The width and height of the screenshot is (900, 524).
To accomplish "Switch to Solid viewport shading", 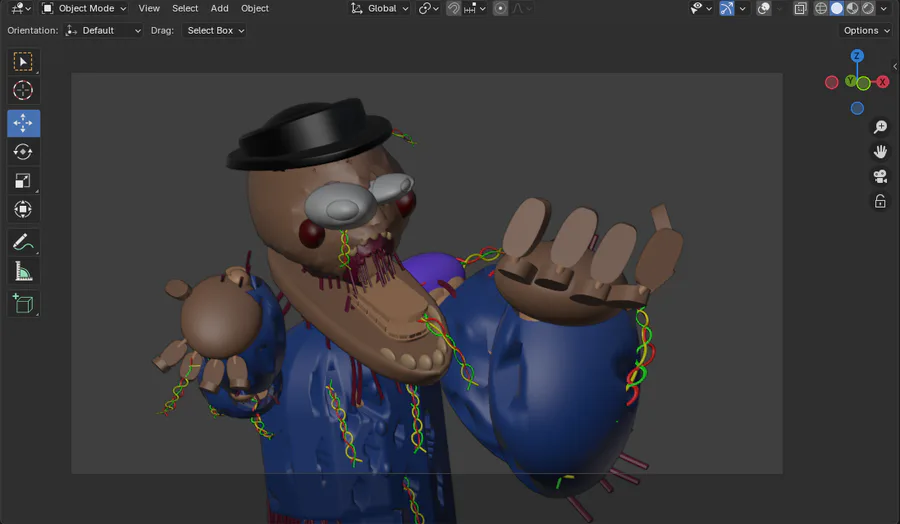I will coord(837,8).
